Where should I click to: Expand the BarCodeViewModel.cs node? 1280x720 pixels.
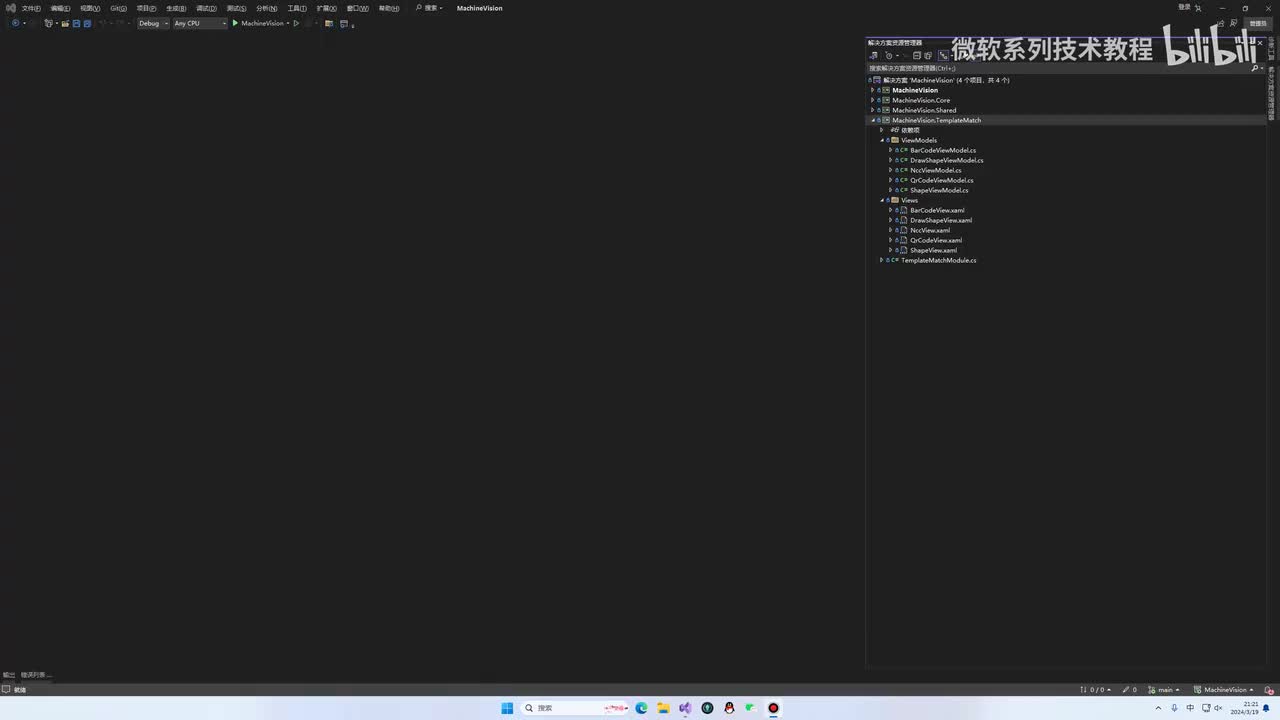coord(890,150)
